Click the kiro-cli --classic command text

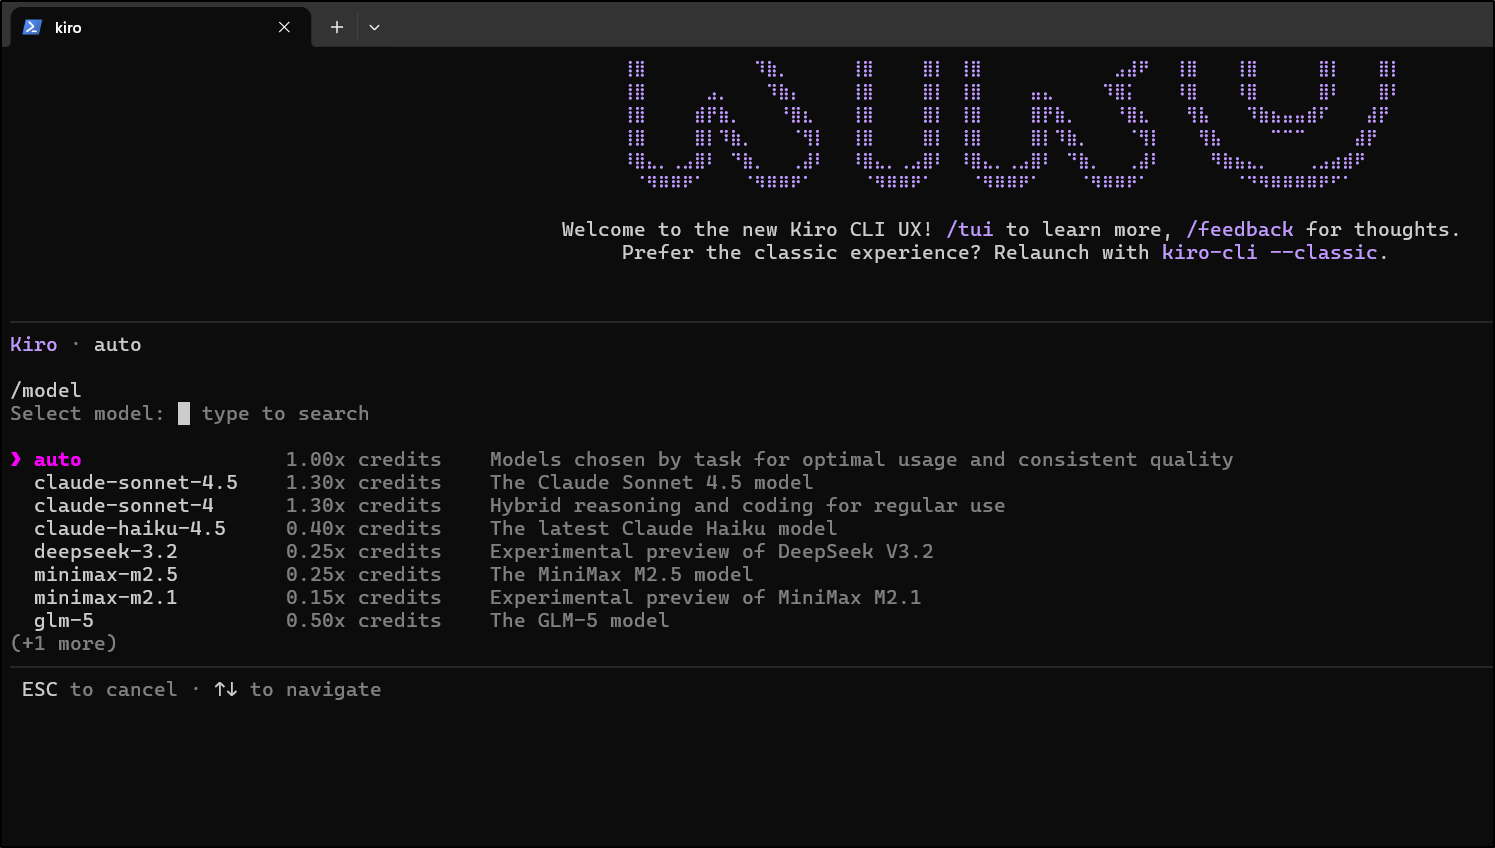point(1270,253)
